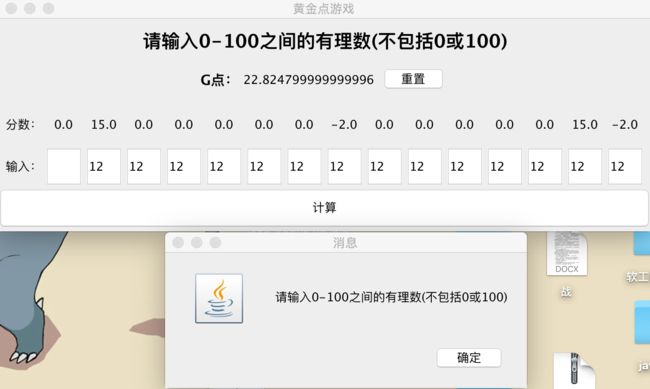Click the Java coffee cup icon in dialog
The height and width of the screenshot is (389, 650).
coord(219,298)
